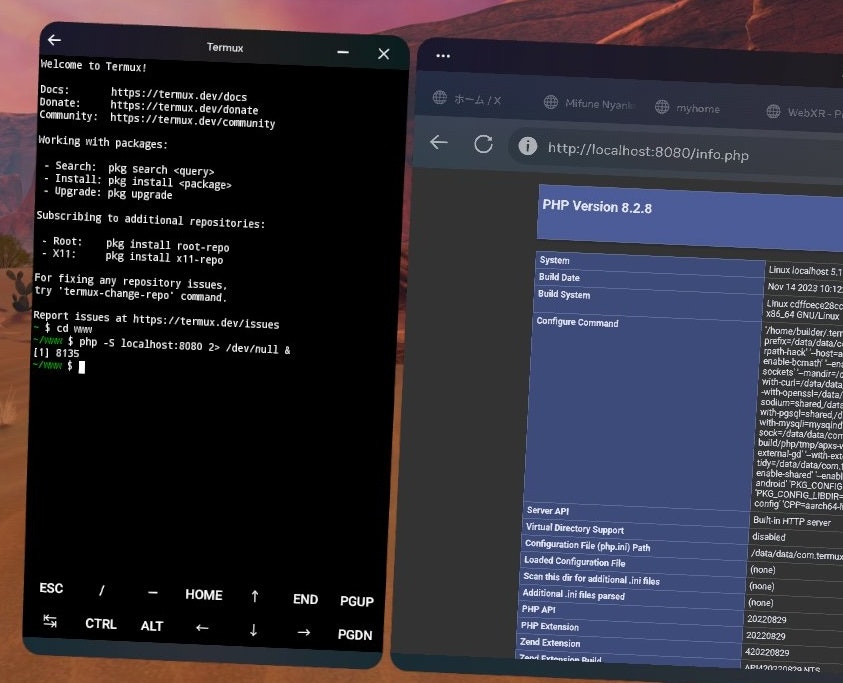Reload the info.php page
This screenshot has width=843, height=683.
[483, 144]
